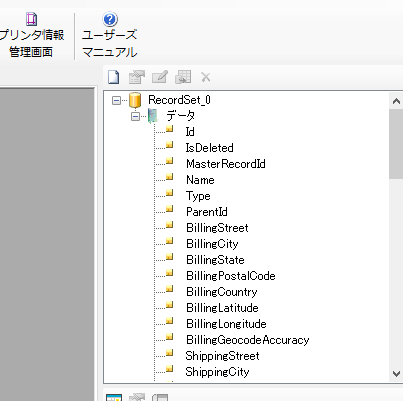Click the vertical scrollbar thumb

(x=396, y=144)
